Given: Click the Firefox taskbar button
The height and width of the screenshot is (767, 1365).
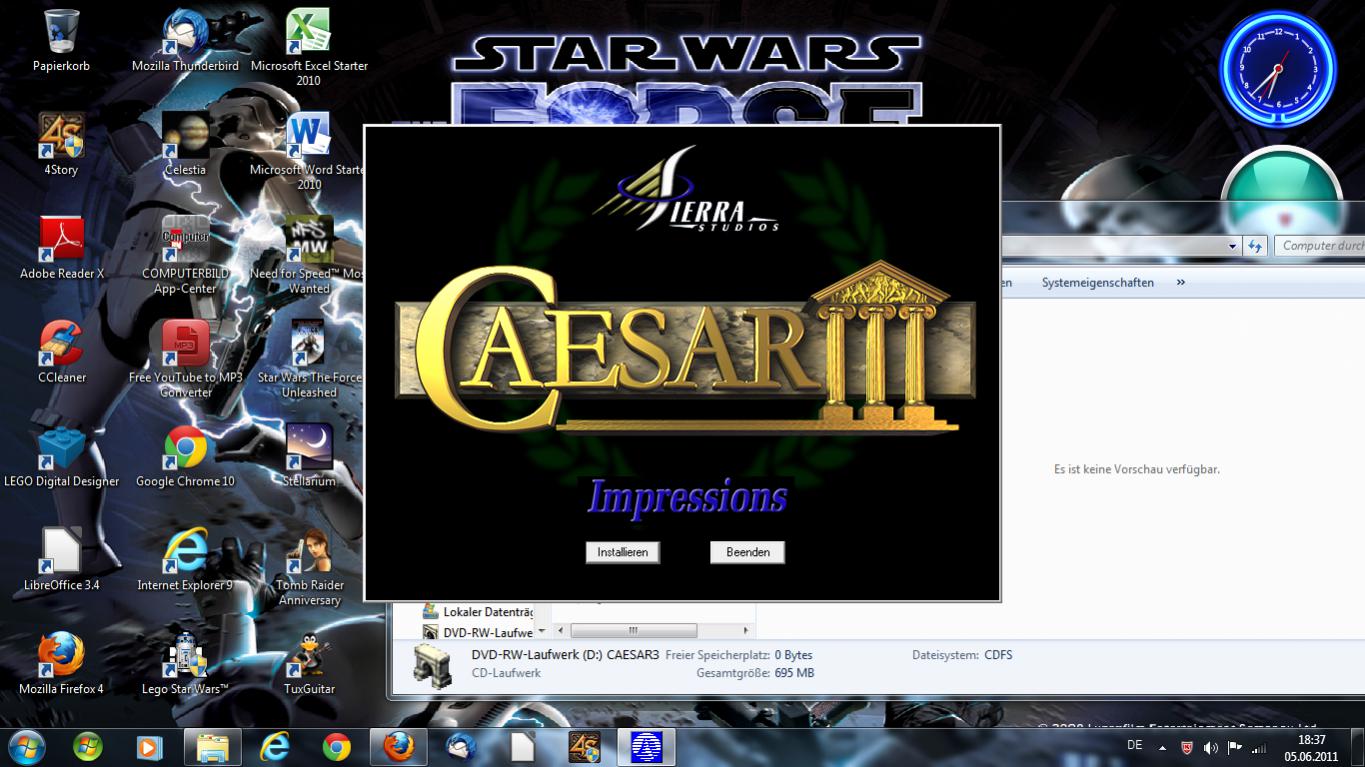Looking at the screenshot, I should [398, 747].
